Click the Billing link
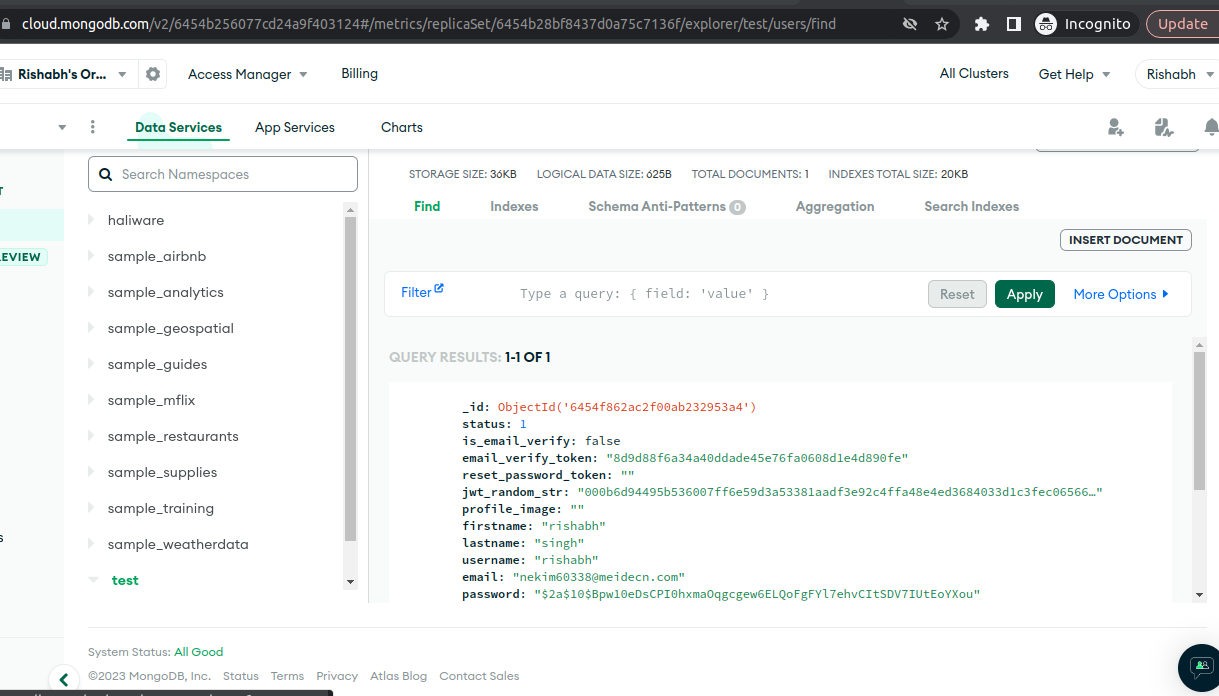This screenshot has width=1219, height=696. [x=359, y=73]
